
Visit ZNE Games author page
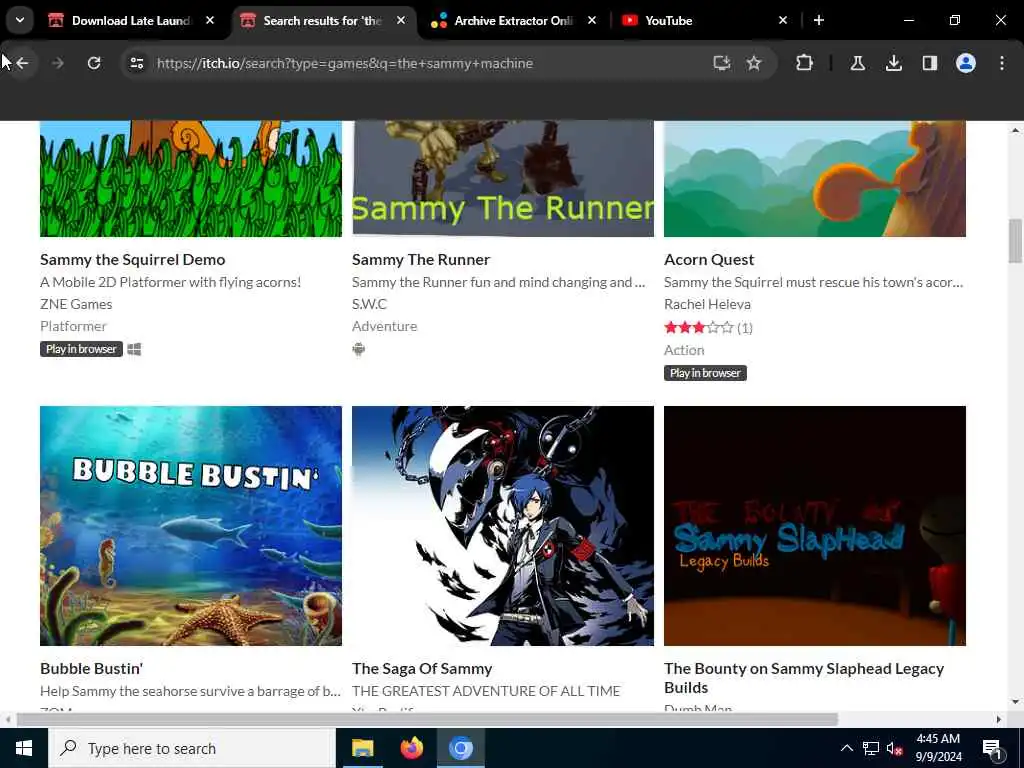[x=76, y=304]
